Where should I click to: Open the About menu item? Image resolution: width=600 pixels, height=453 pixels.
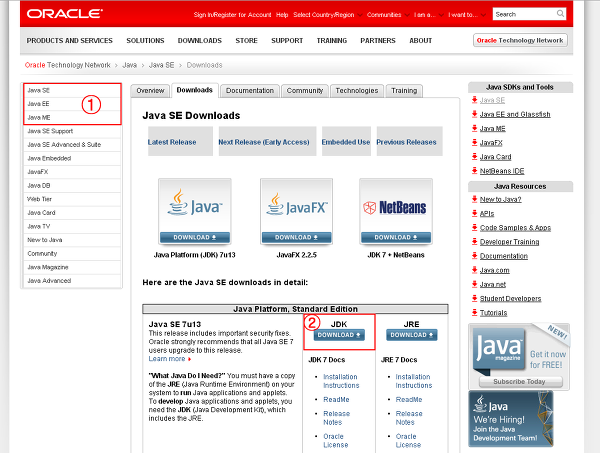(421, 41)
